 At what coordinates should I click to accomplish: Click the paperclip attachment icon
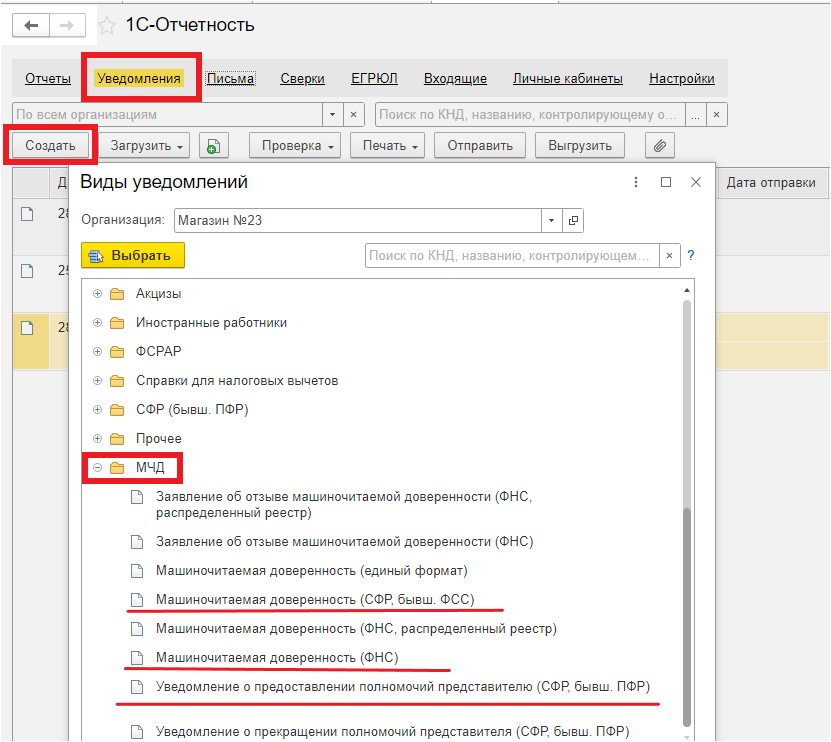point(659,146)
